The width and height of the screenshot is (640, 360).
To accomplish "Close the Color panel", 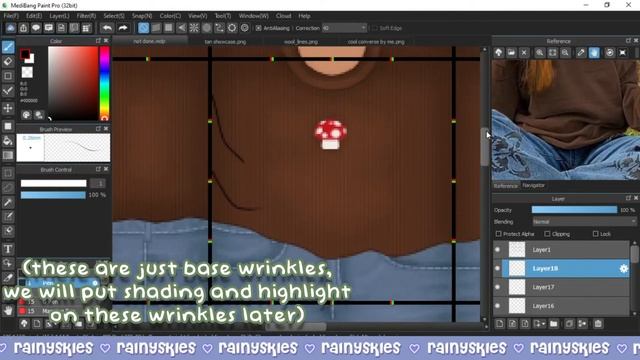I will click(106, 41).
